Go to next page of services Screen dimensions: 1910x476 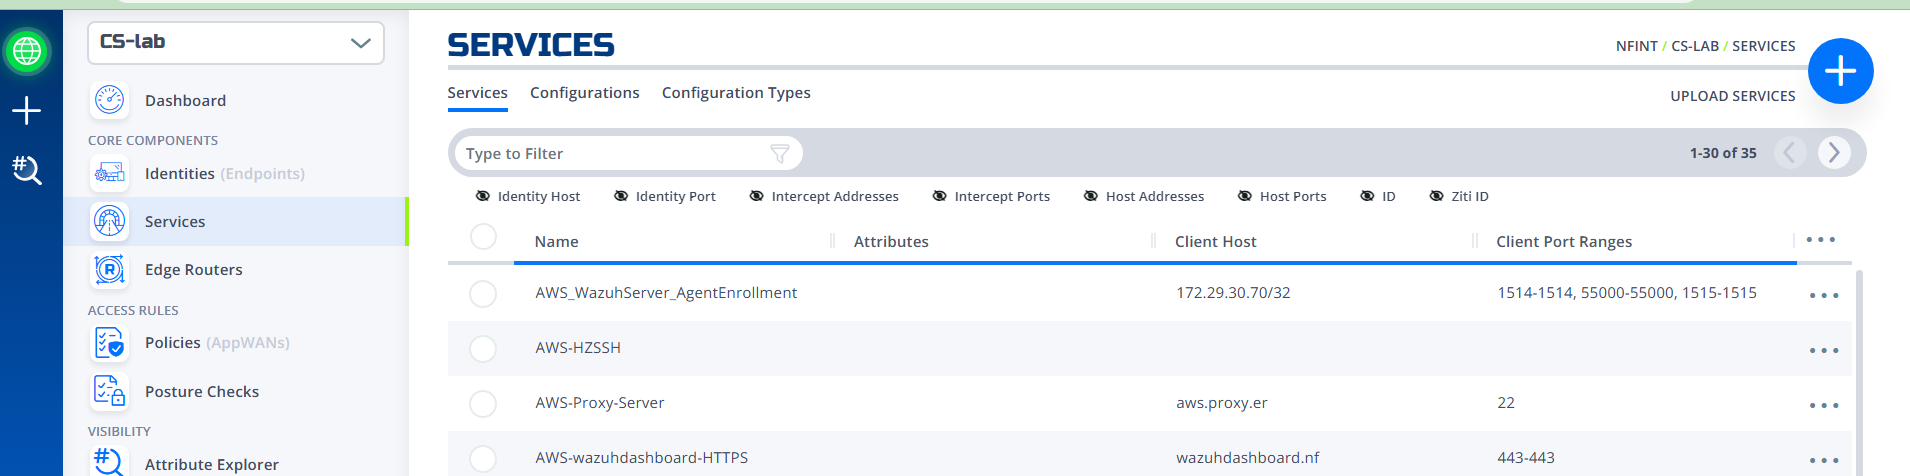(1834, 152)
